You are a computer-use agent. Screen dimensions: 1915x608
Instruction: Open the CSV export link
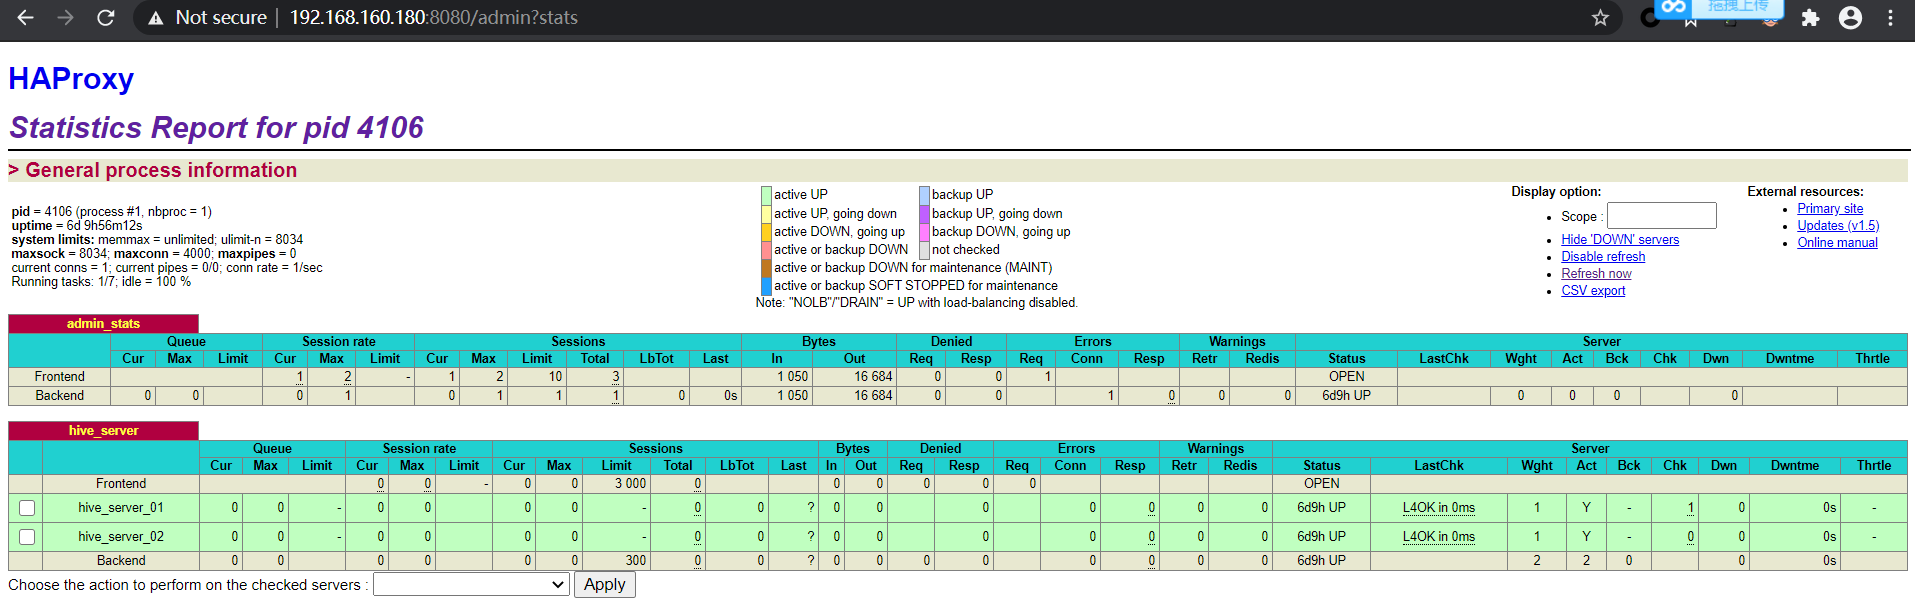click(1593, 291)
